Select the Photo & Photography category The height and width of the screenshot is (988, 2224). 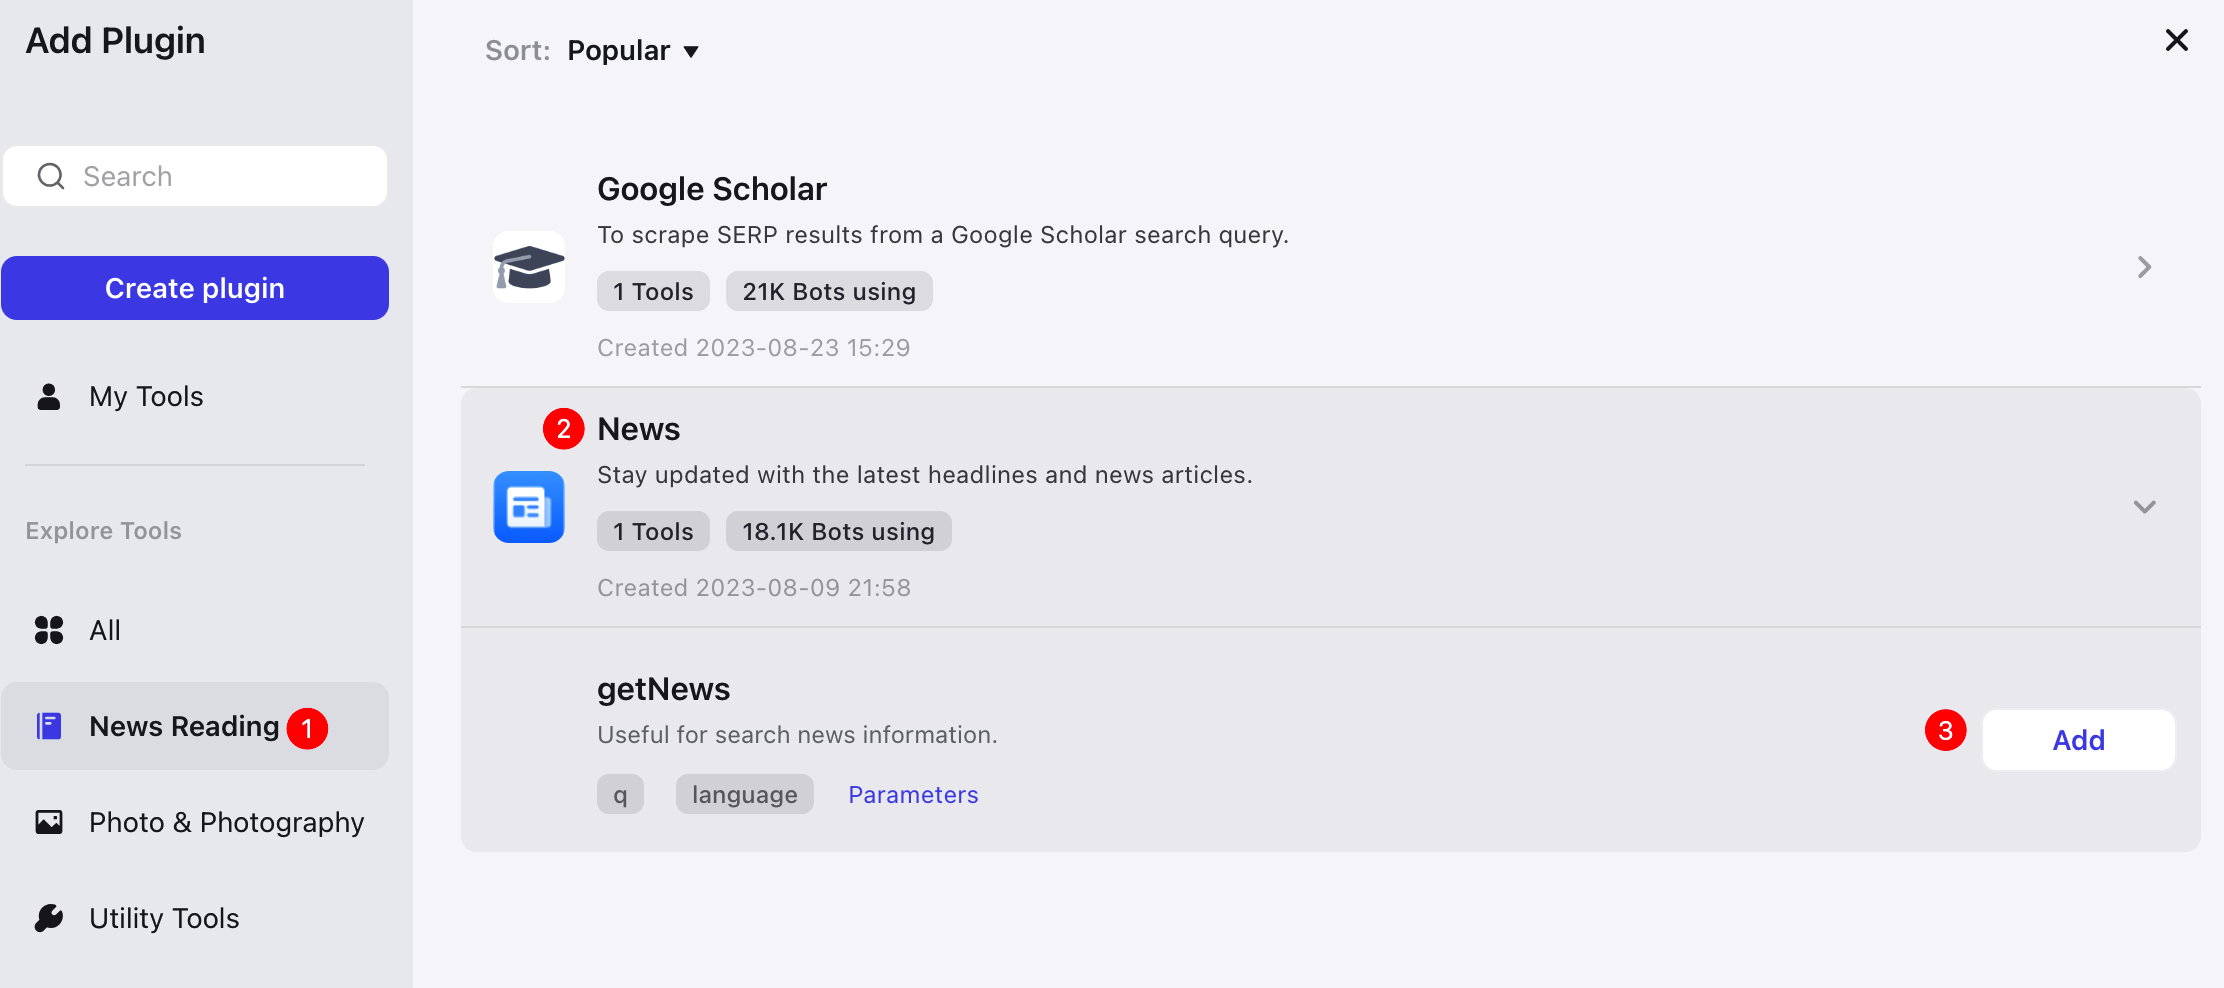tap(195, 822)
